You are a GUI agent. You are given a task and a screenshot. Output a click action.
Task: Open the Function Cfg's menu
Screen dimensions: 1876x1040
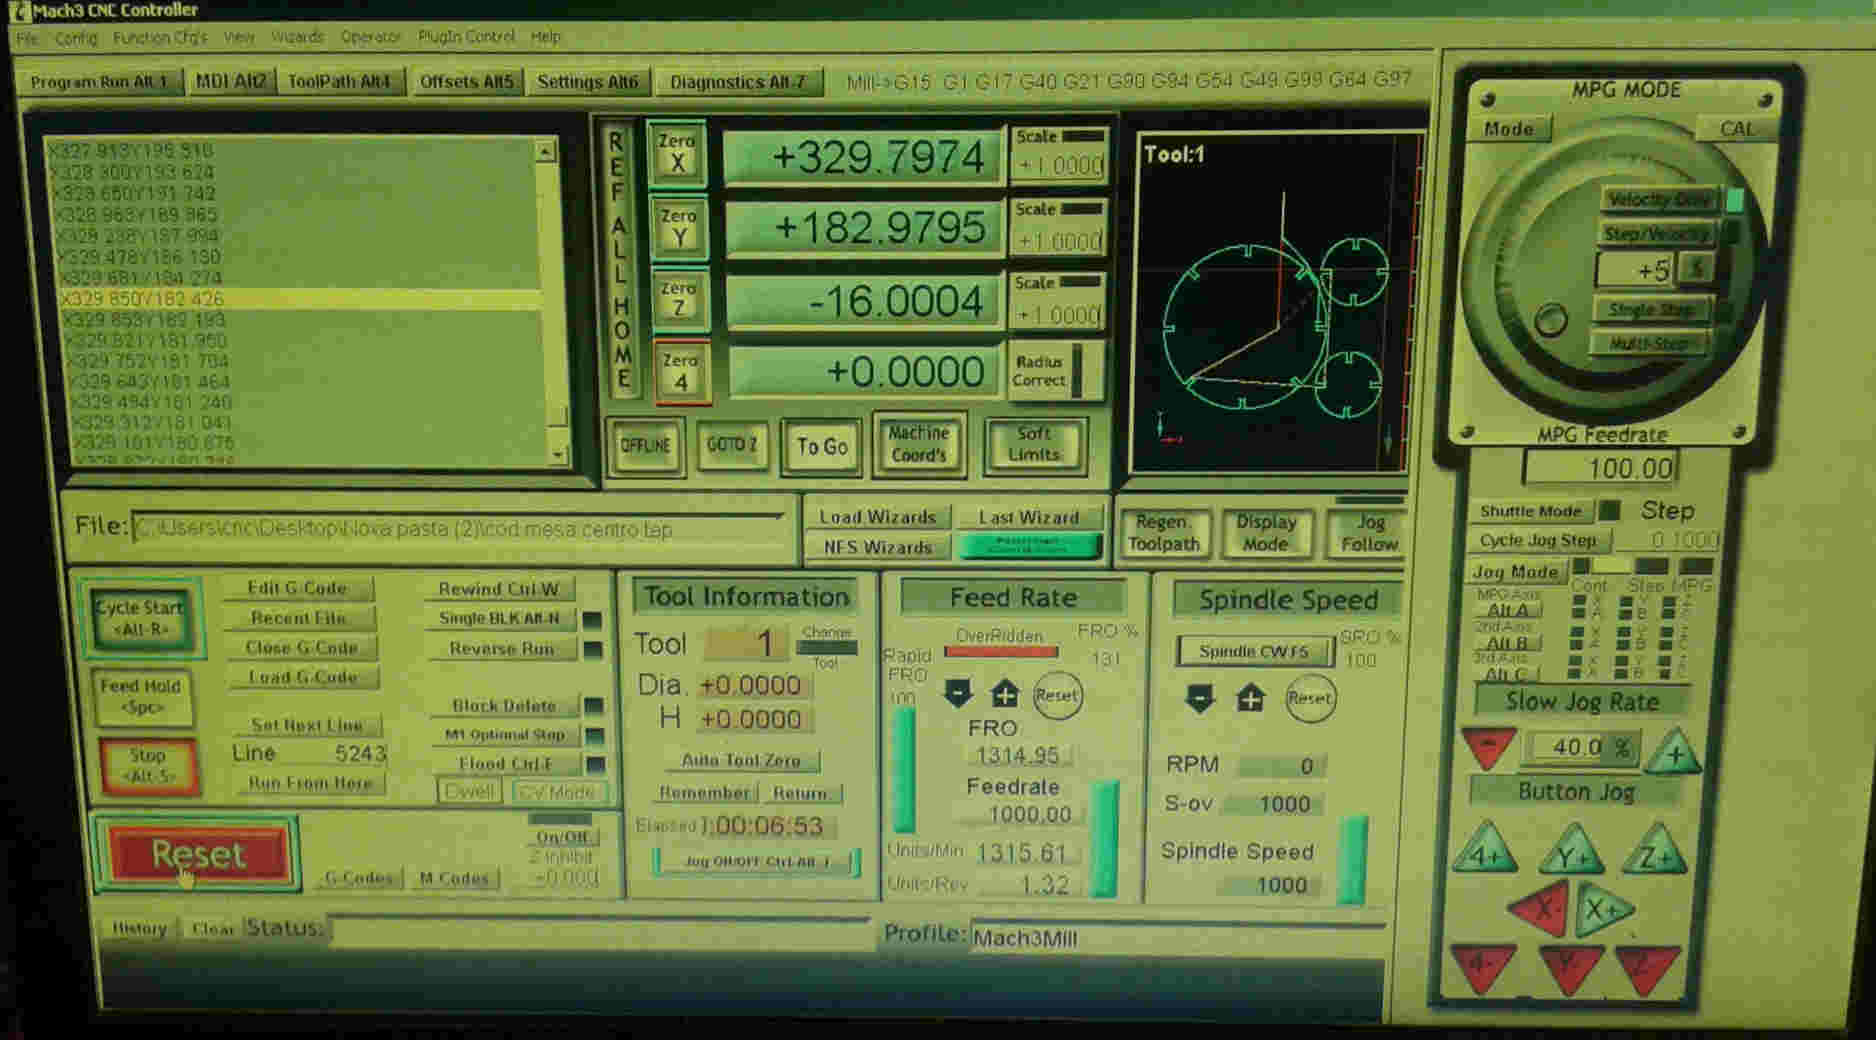pos(160,37)
